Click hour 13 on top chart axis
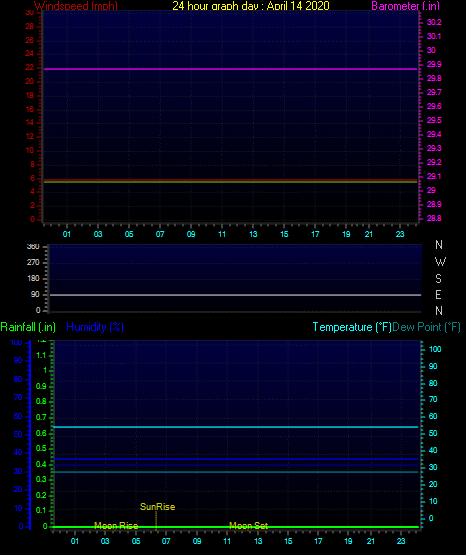 pos(253,234)
